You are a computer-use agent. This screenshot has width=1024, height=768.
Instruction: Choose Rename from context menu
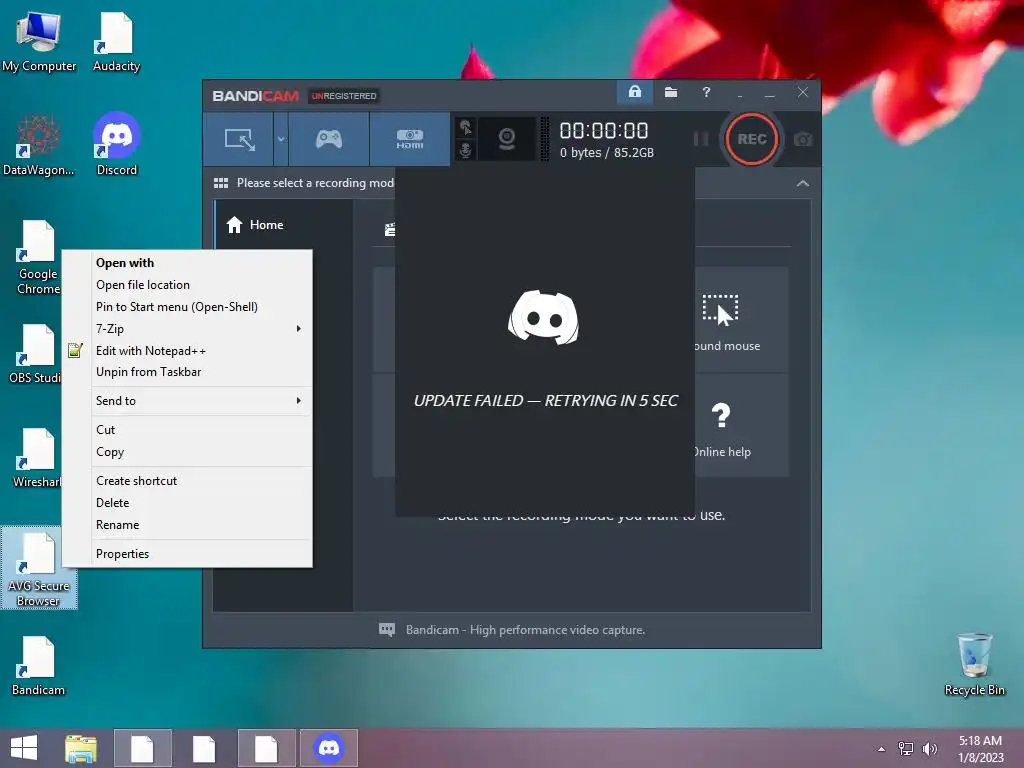coord(187,525)
